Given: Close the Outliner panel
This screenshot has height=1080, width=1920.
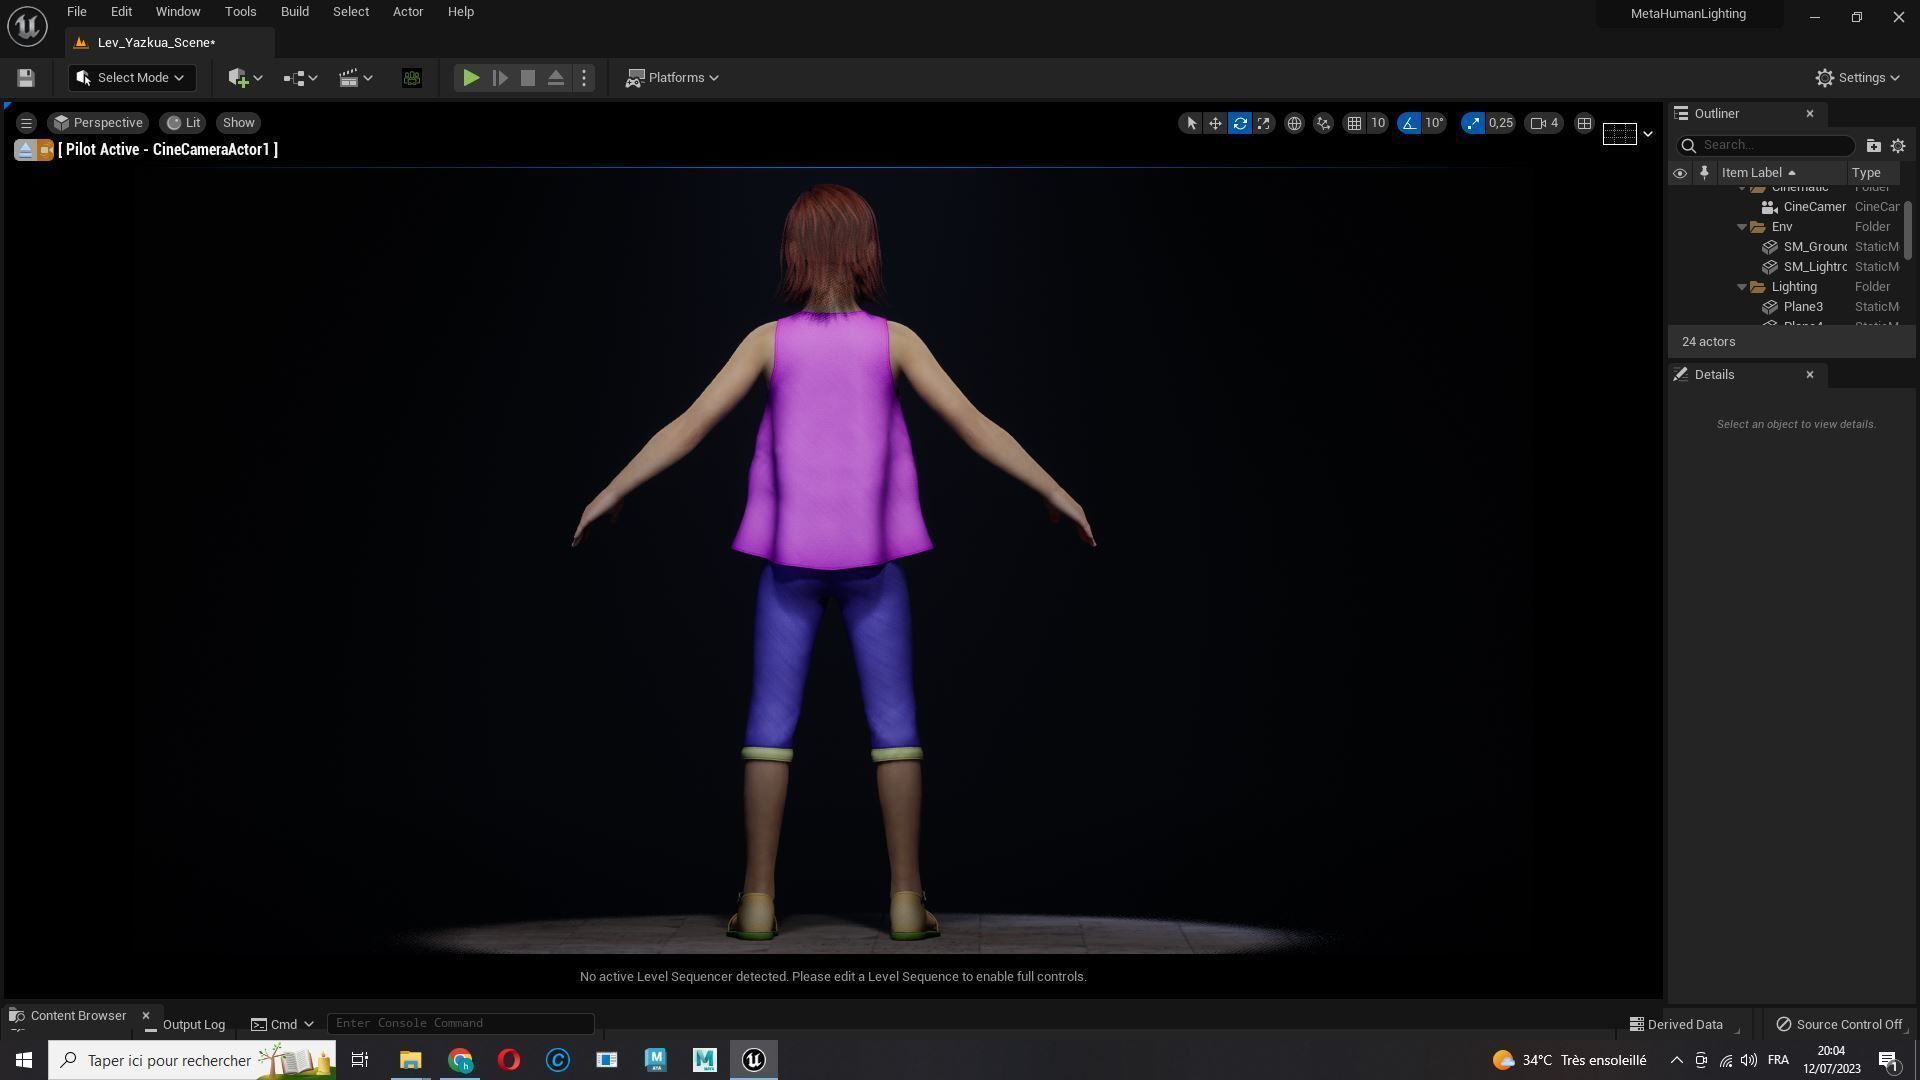Looking at the screenshot, I should [1809, 114].
